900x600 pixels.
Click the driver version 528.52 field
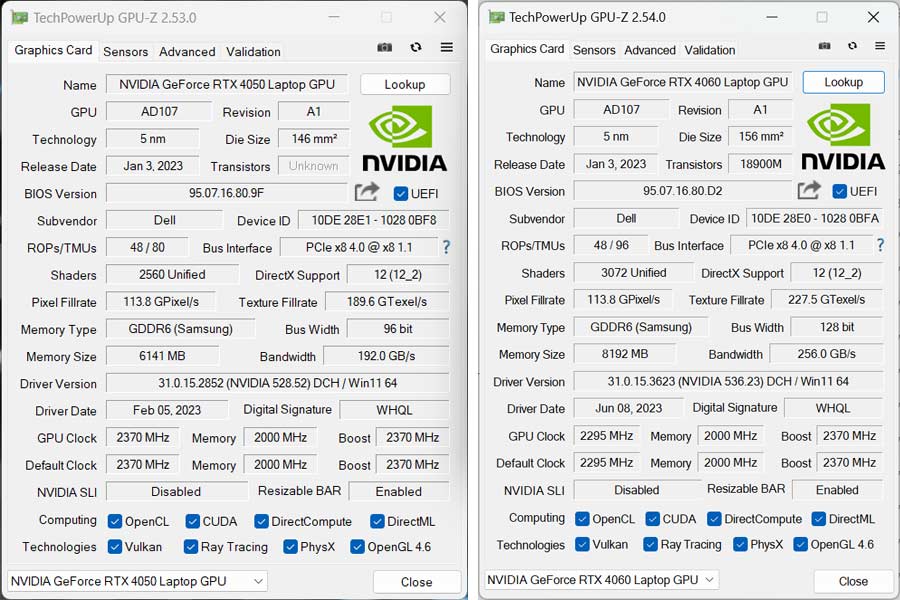click(x=278, y=383)
